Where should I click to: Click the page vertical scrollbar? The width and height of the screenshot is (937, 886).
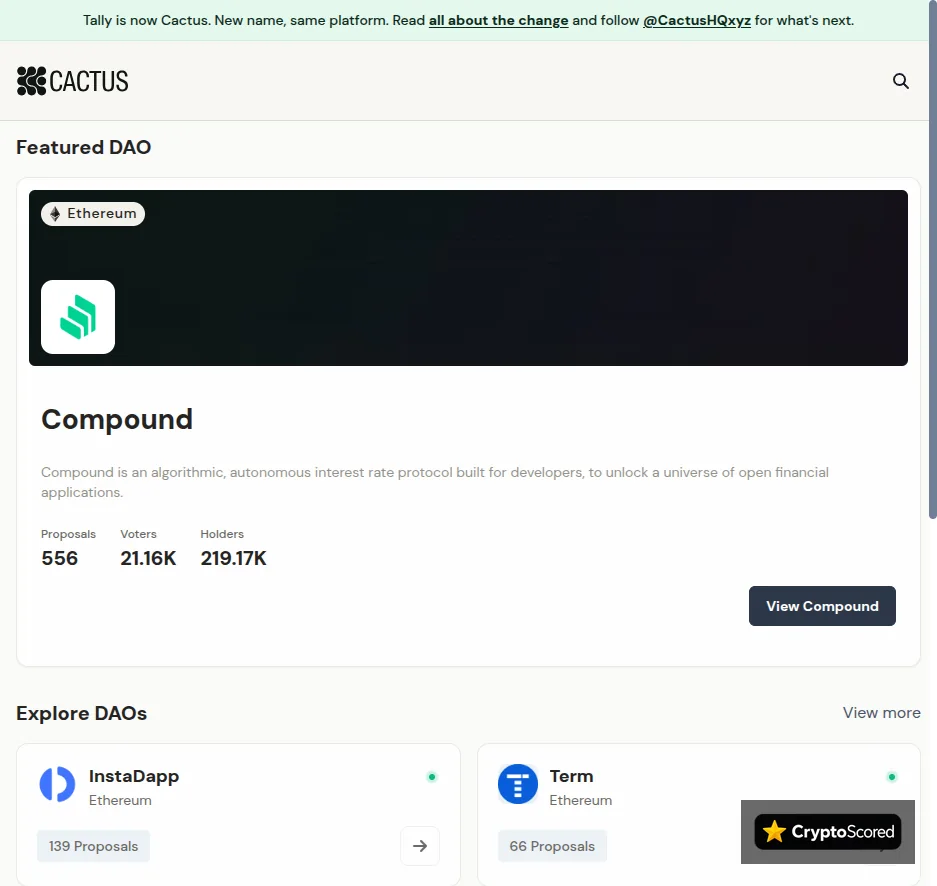pos(933,260)
